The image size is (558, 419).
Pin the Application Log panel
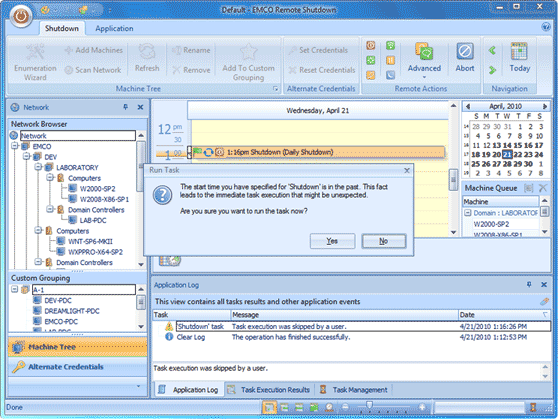[x=529, y=284]
